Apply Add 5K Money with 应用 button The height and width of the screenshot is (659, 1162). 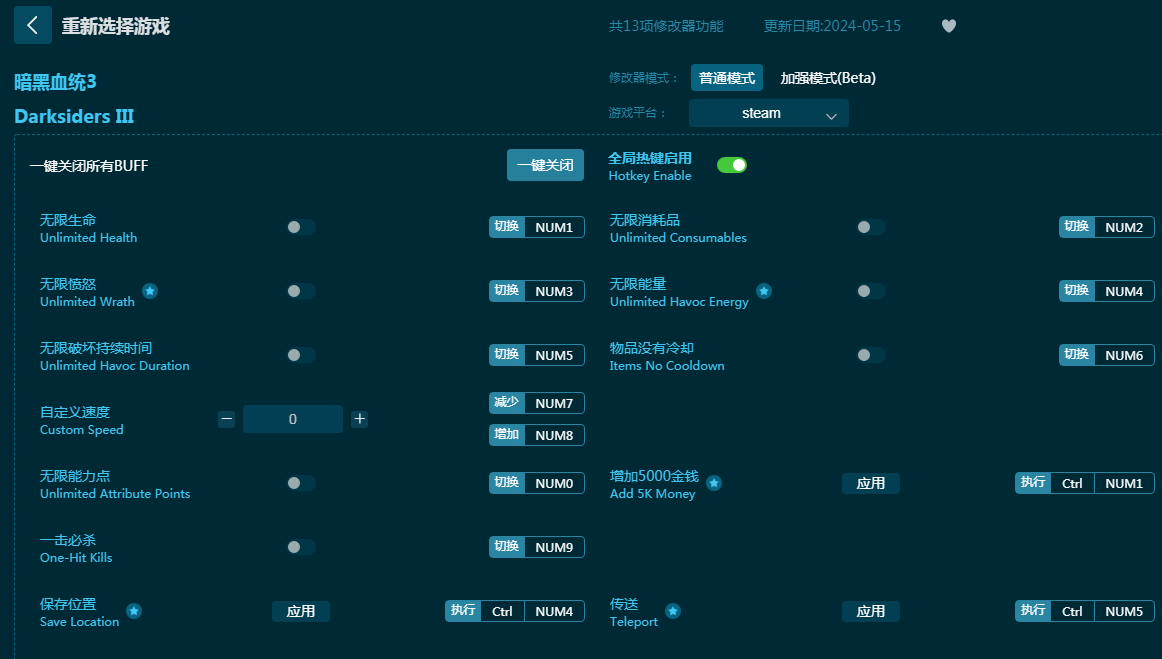click(x=871, y=483)
